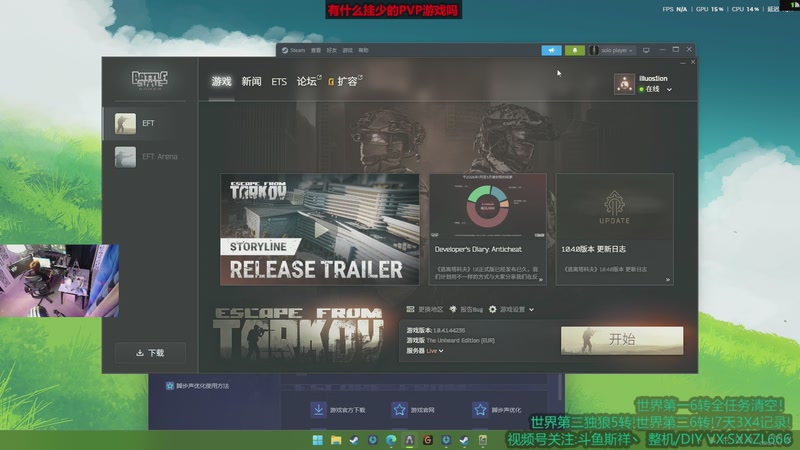Click the Developer's Diary: Anticheat headline
The height and width of the screenshot is (450, 800).
pos(478,249)
